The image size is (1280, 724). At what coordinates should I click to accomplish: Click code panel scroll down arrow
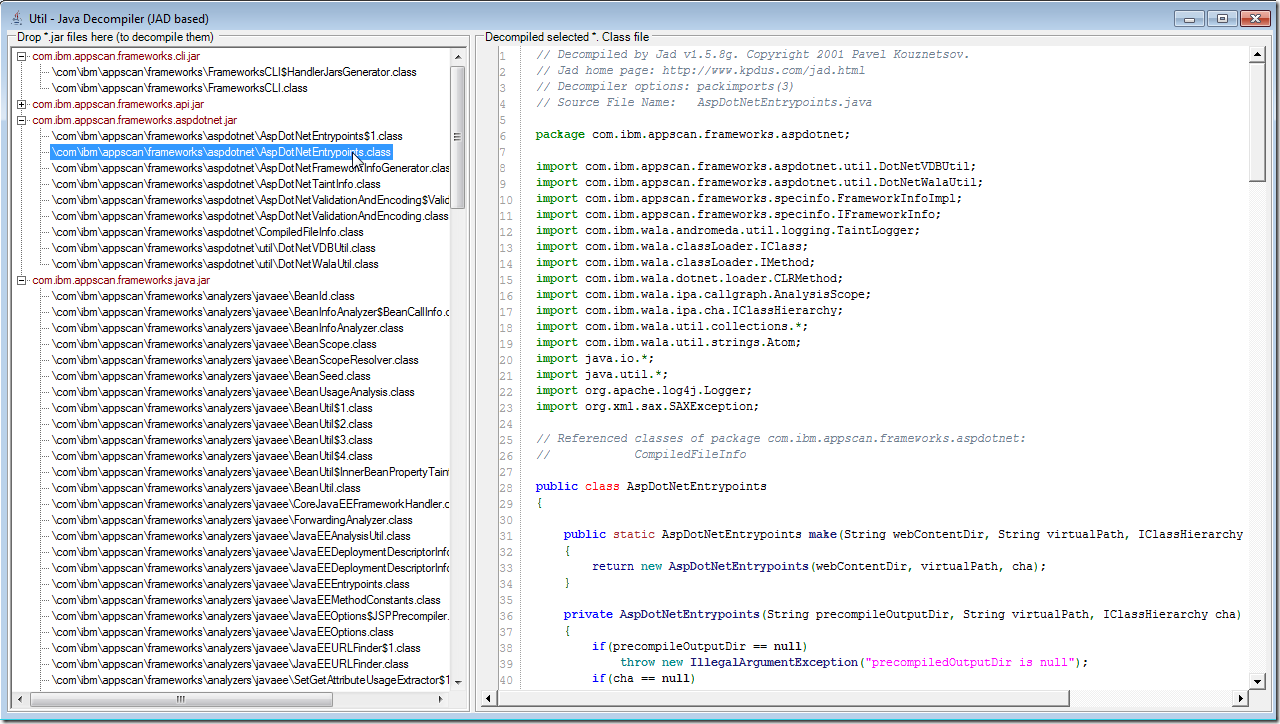coord(1258,682)
